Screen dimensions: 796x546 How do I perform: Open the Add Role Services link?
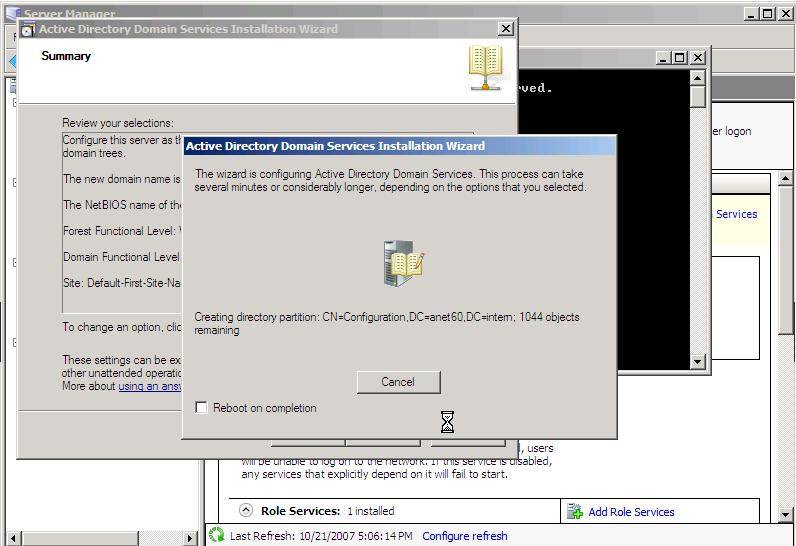click(631, 512)
